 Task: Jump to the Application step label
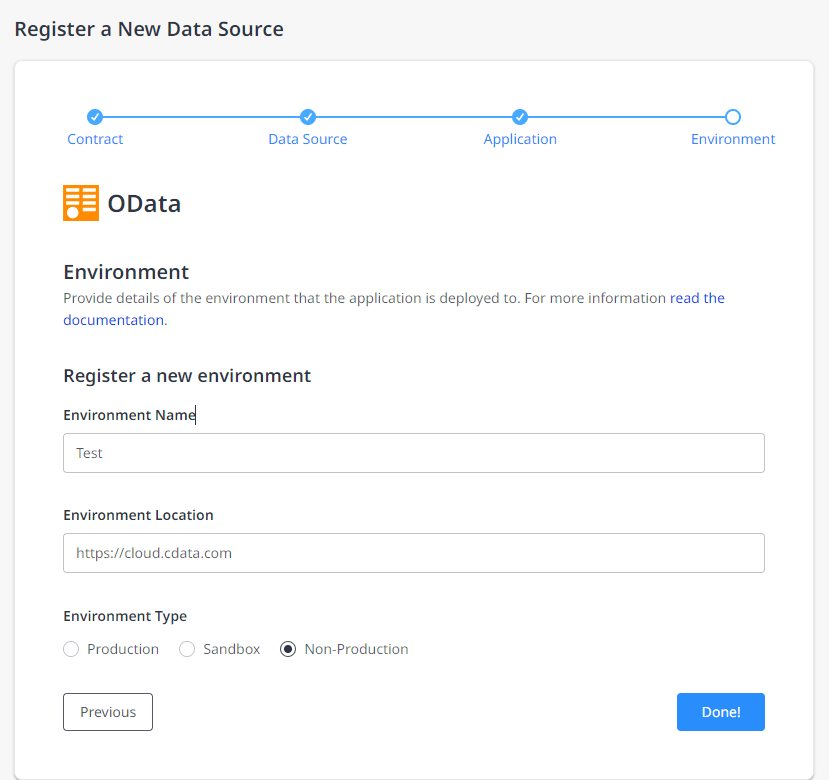coord(520,139)
